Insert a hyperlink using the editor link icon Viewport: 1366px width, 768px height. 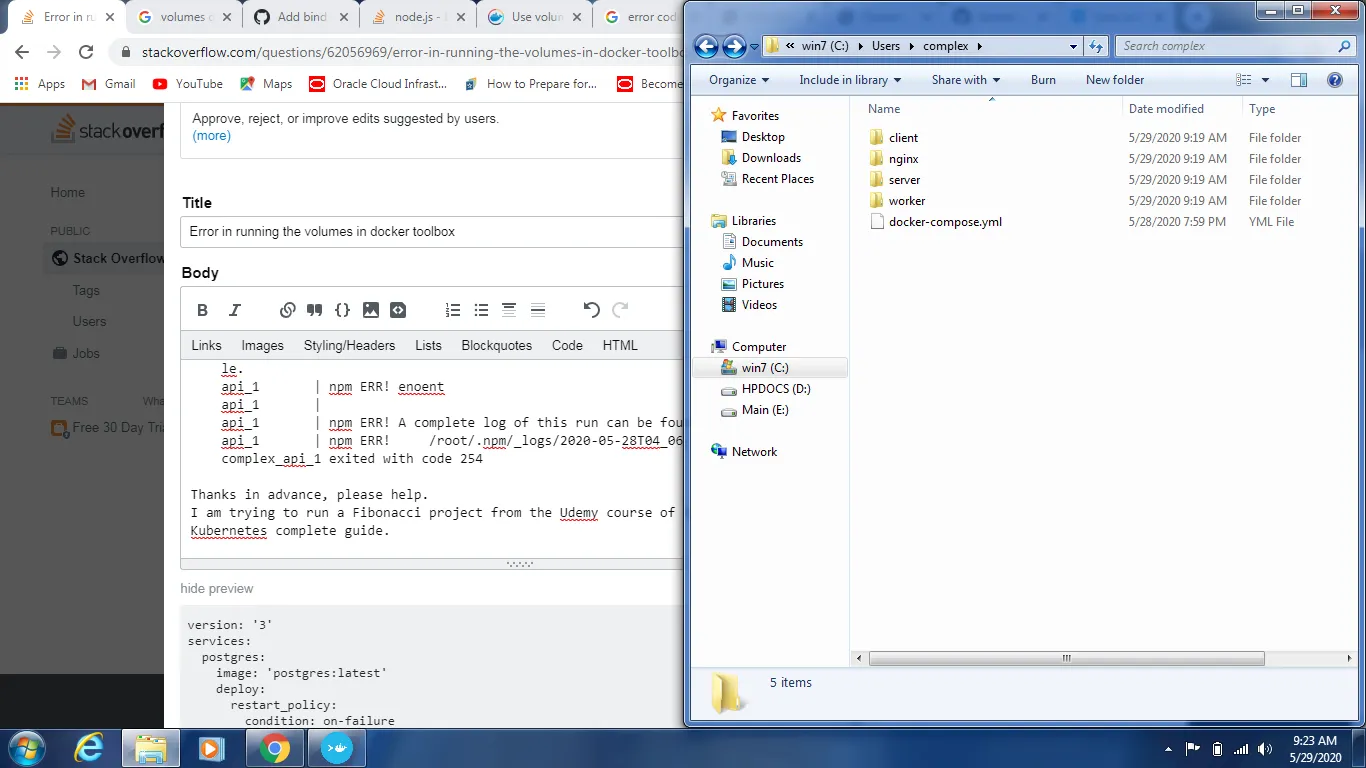pyautogui.click(x=287, y=310)
